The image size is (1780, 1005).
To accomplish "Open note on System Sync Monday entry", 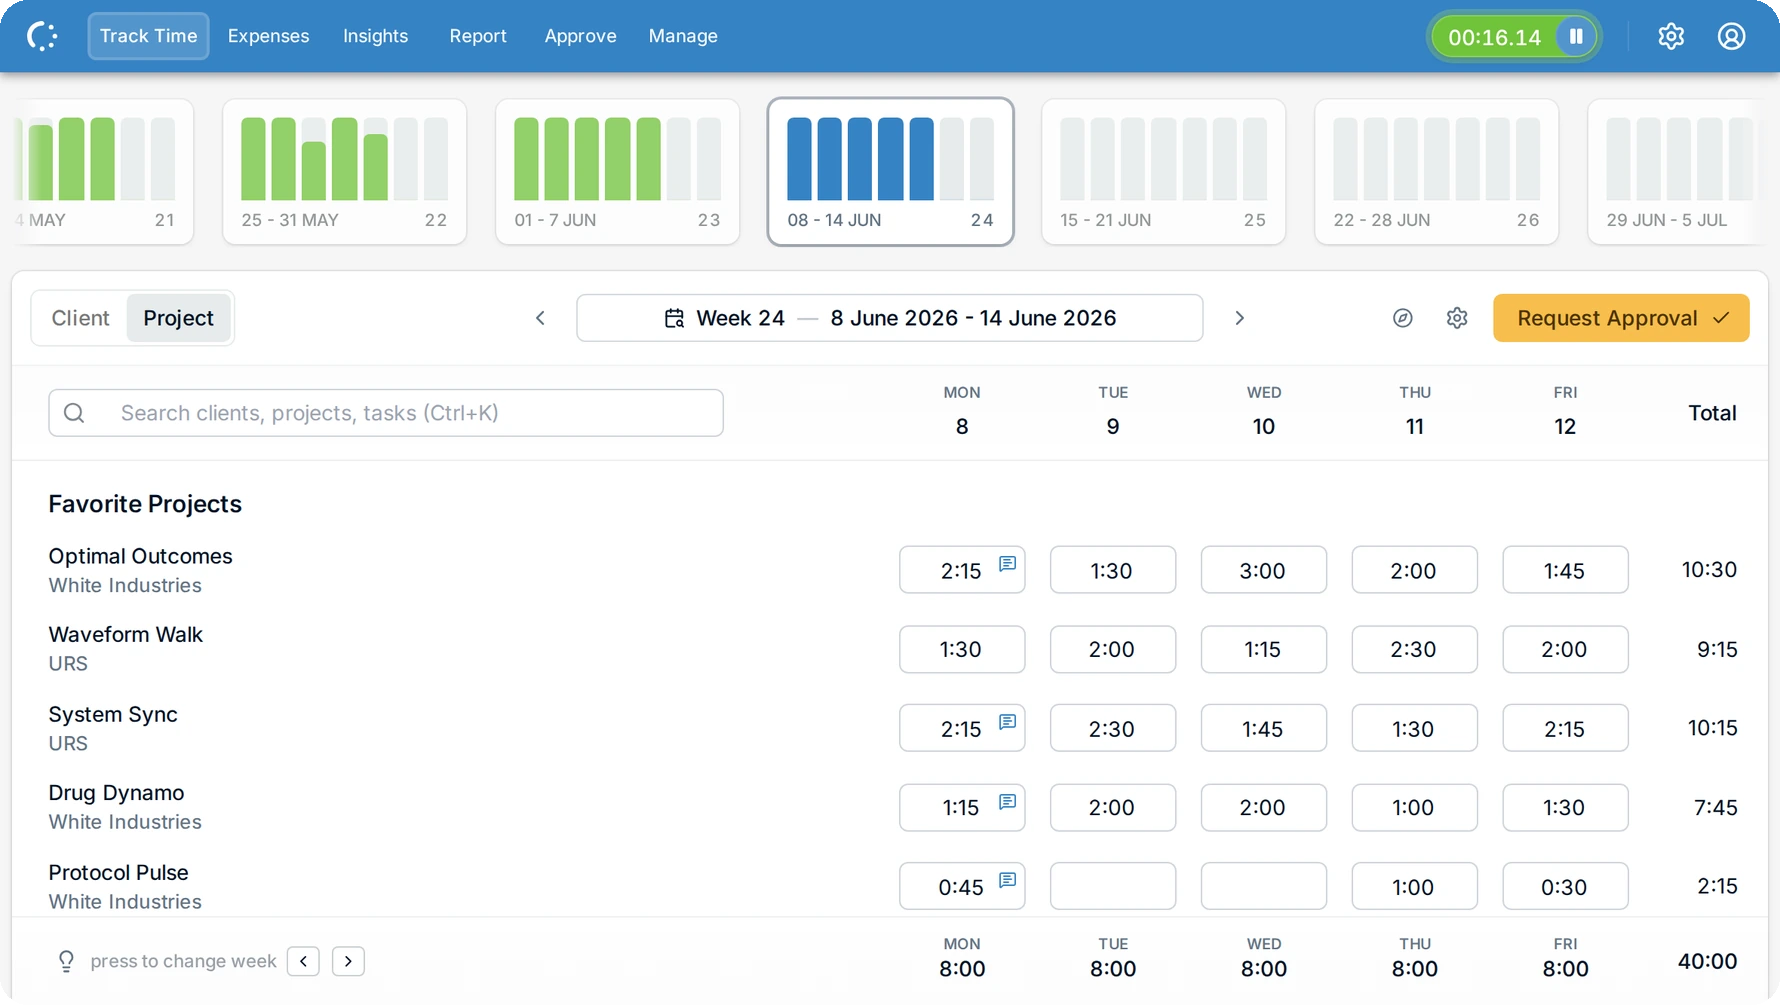I will [1007, 721].
